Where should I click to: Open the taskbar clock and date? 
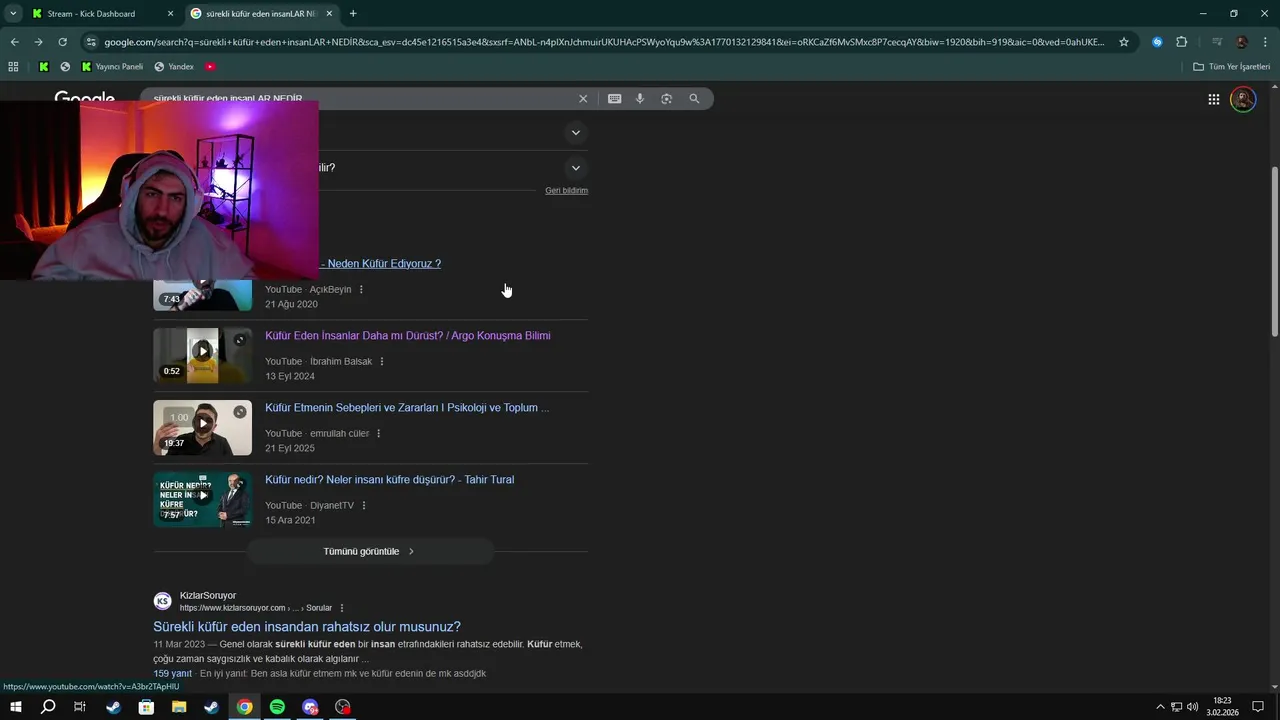1222,707
